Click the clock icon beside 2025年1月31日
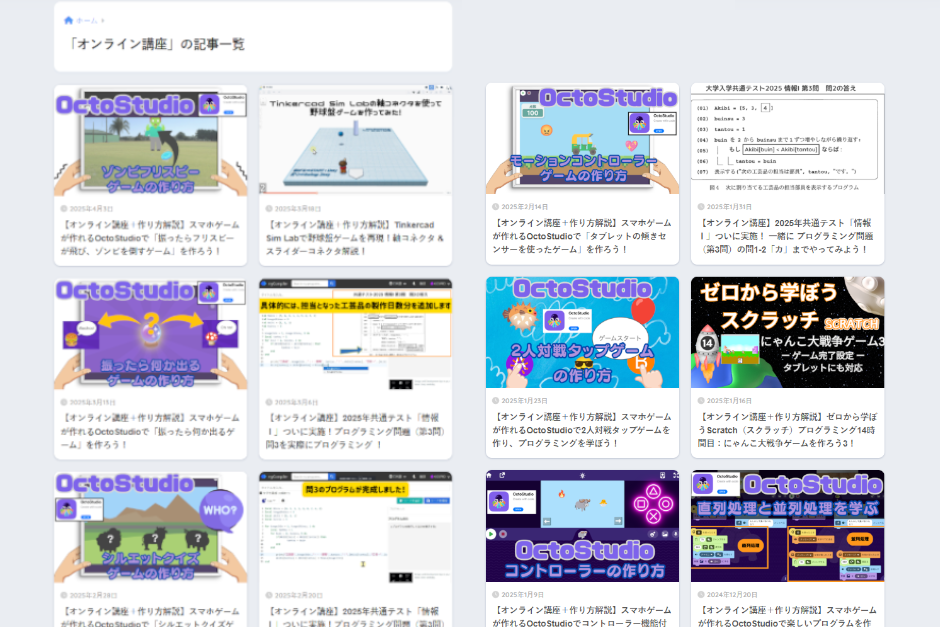The width and height of the screenshot is (940, 627). [701, 207]
